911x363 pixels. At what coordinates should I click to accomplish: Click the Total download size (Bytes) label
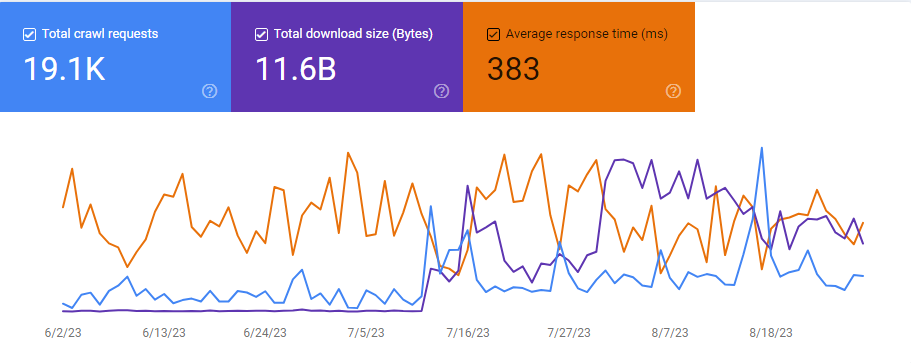(353, 34)
